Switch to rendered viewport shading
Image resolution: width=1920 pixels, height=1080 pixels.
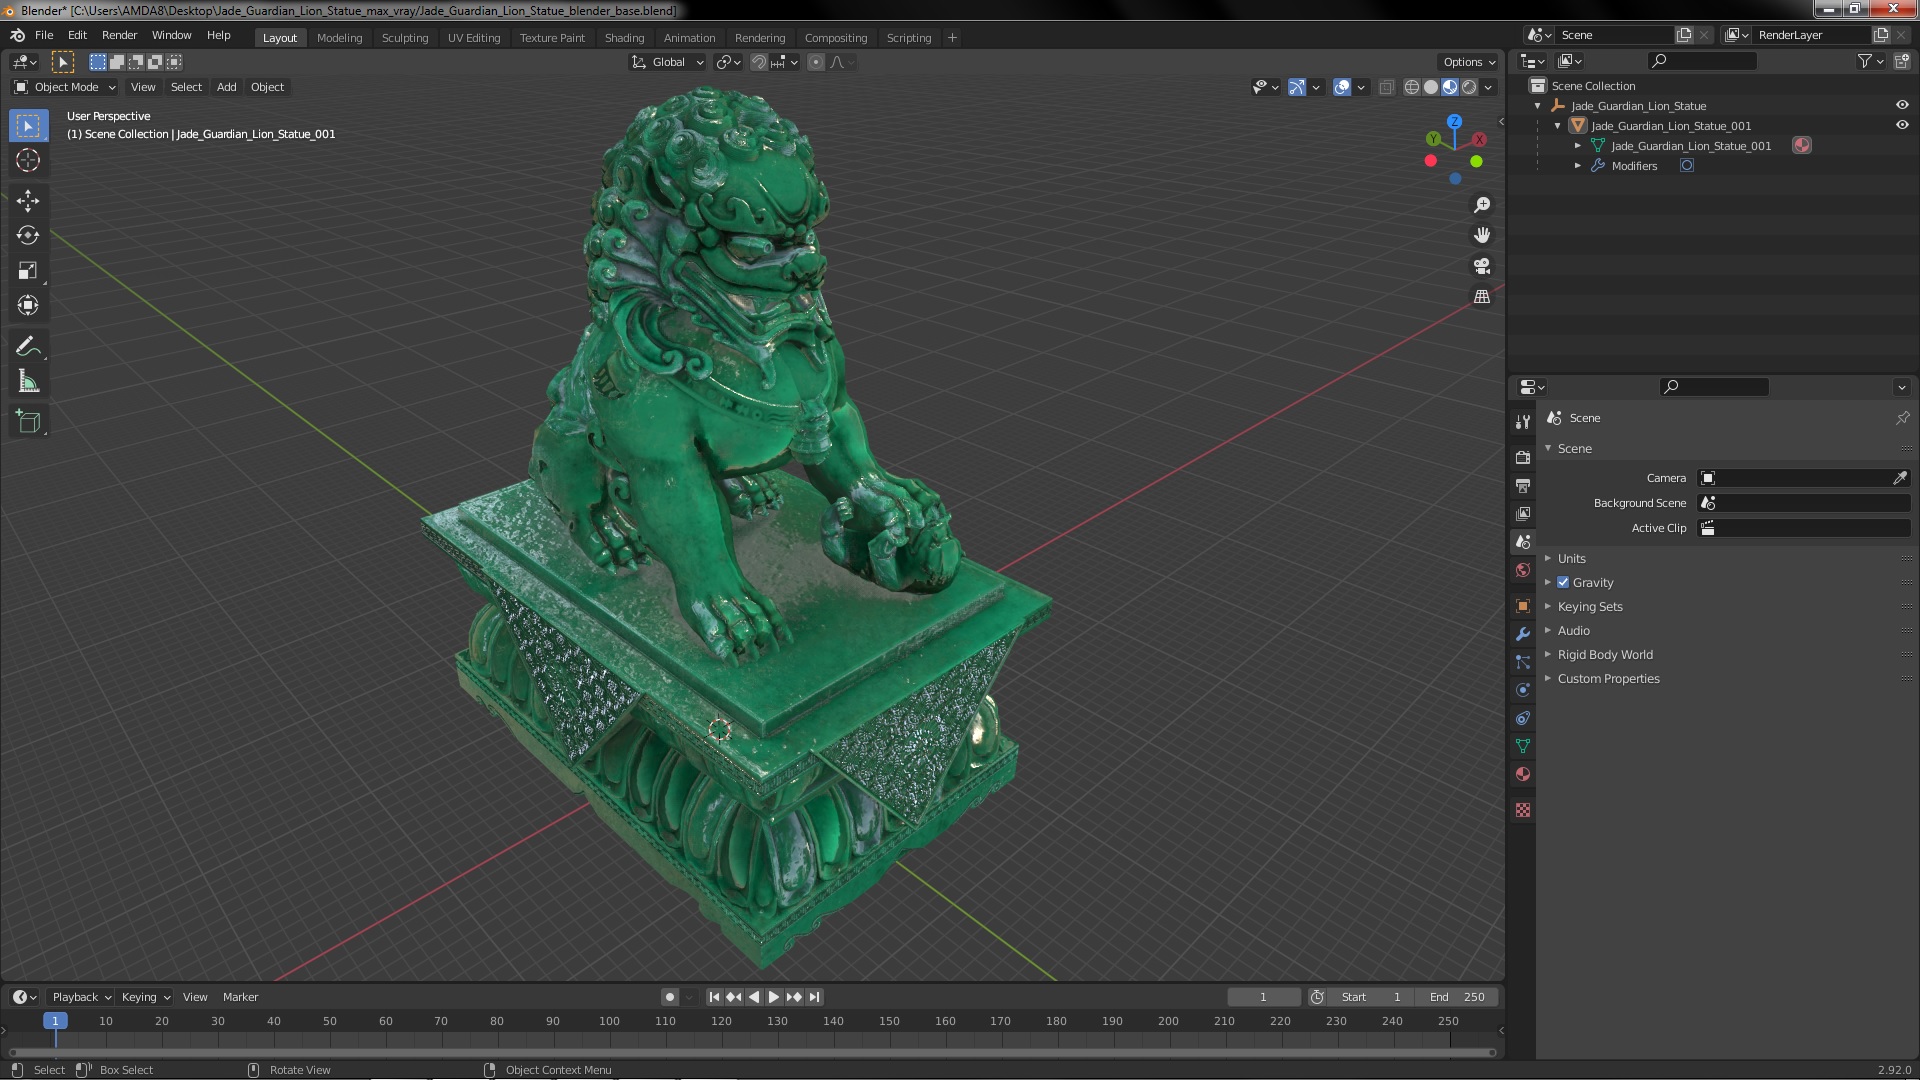pos(1469,87)
